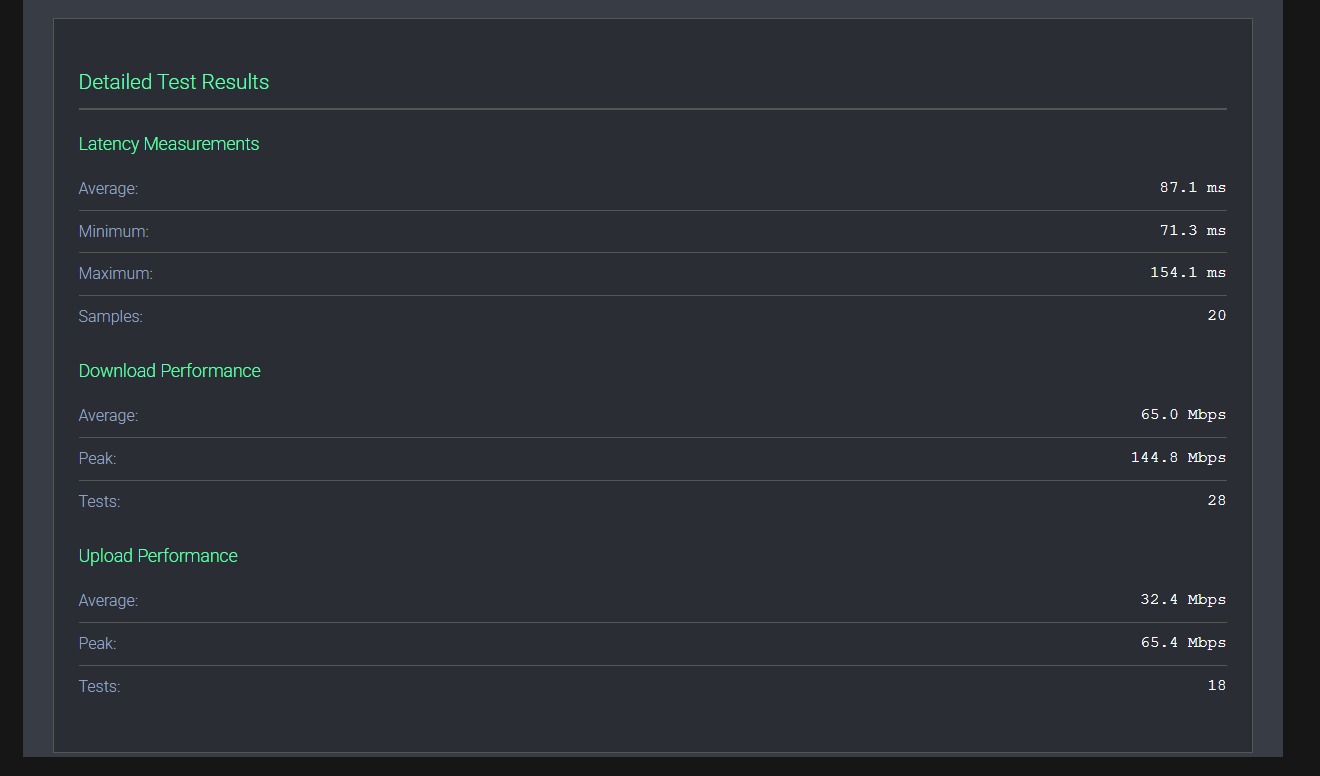Select the latency samples count 20

tap(1217, 316)
